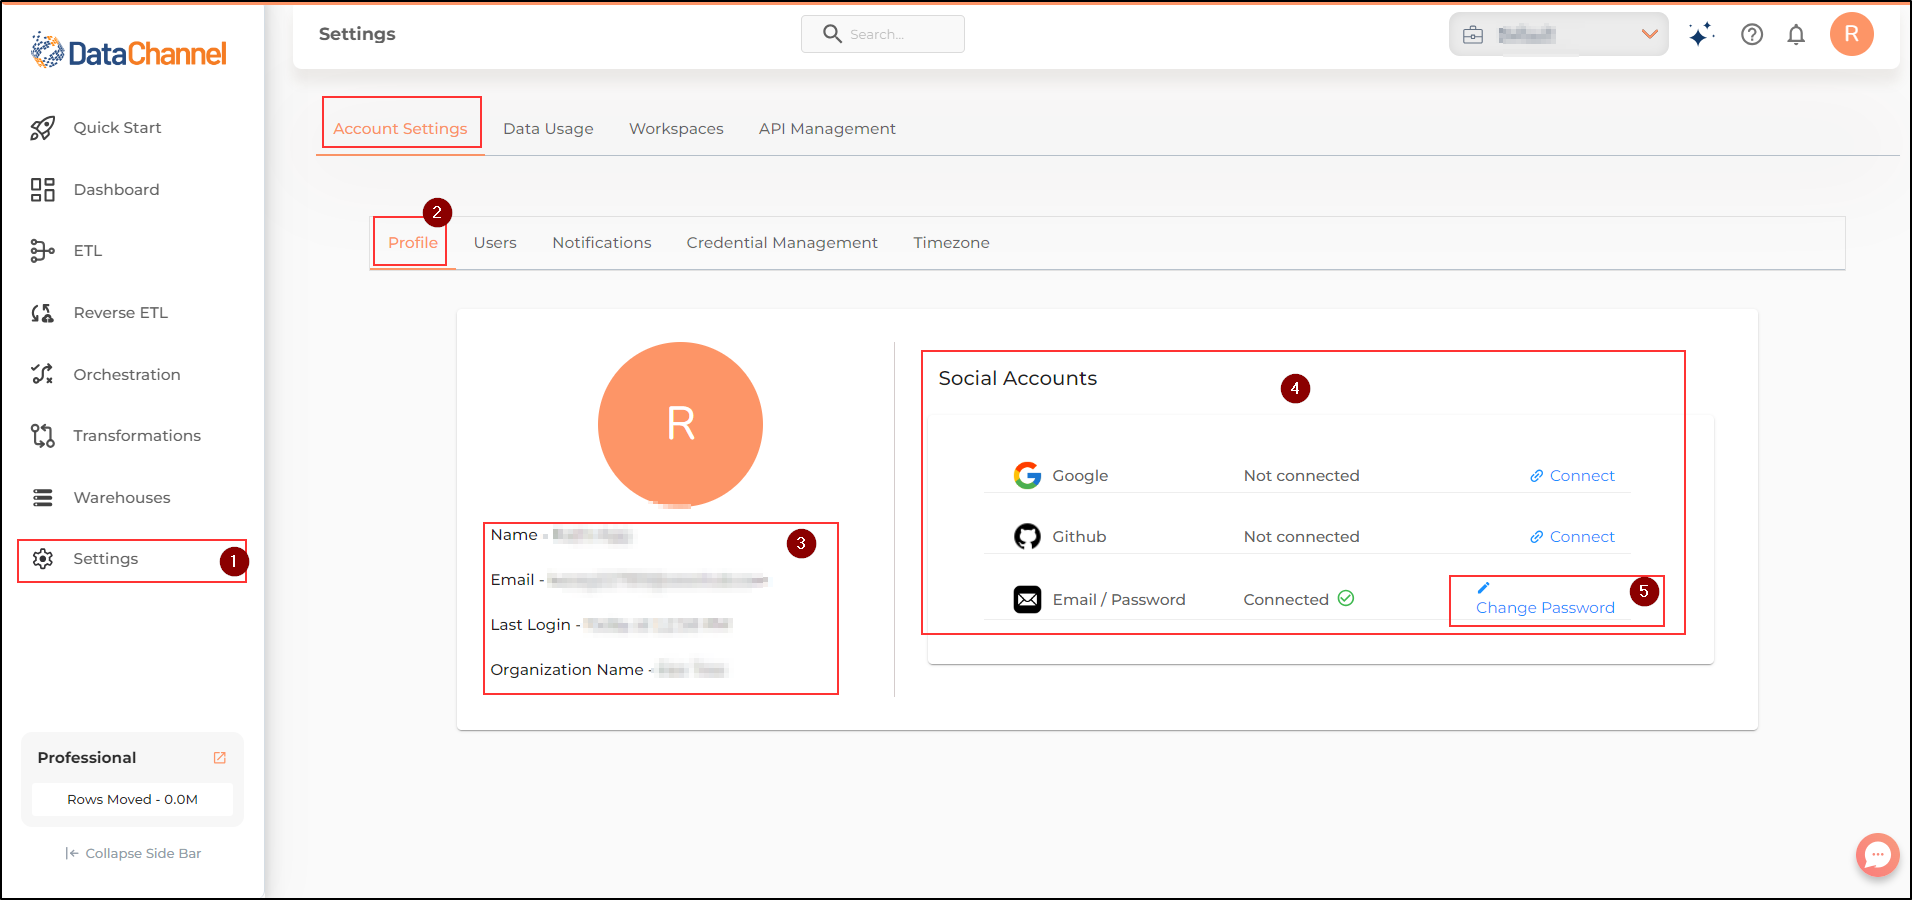Open the Notifications sub-tab
Viewport: 1912px width, 900px height.
[x=601, y=242]
